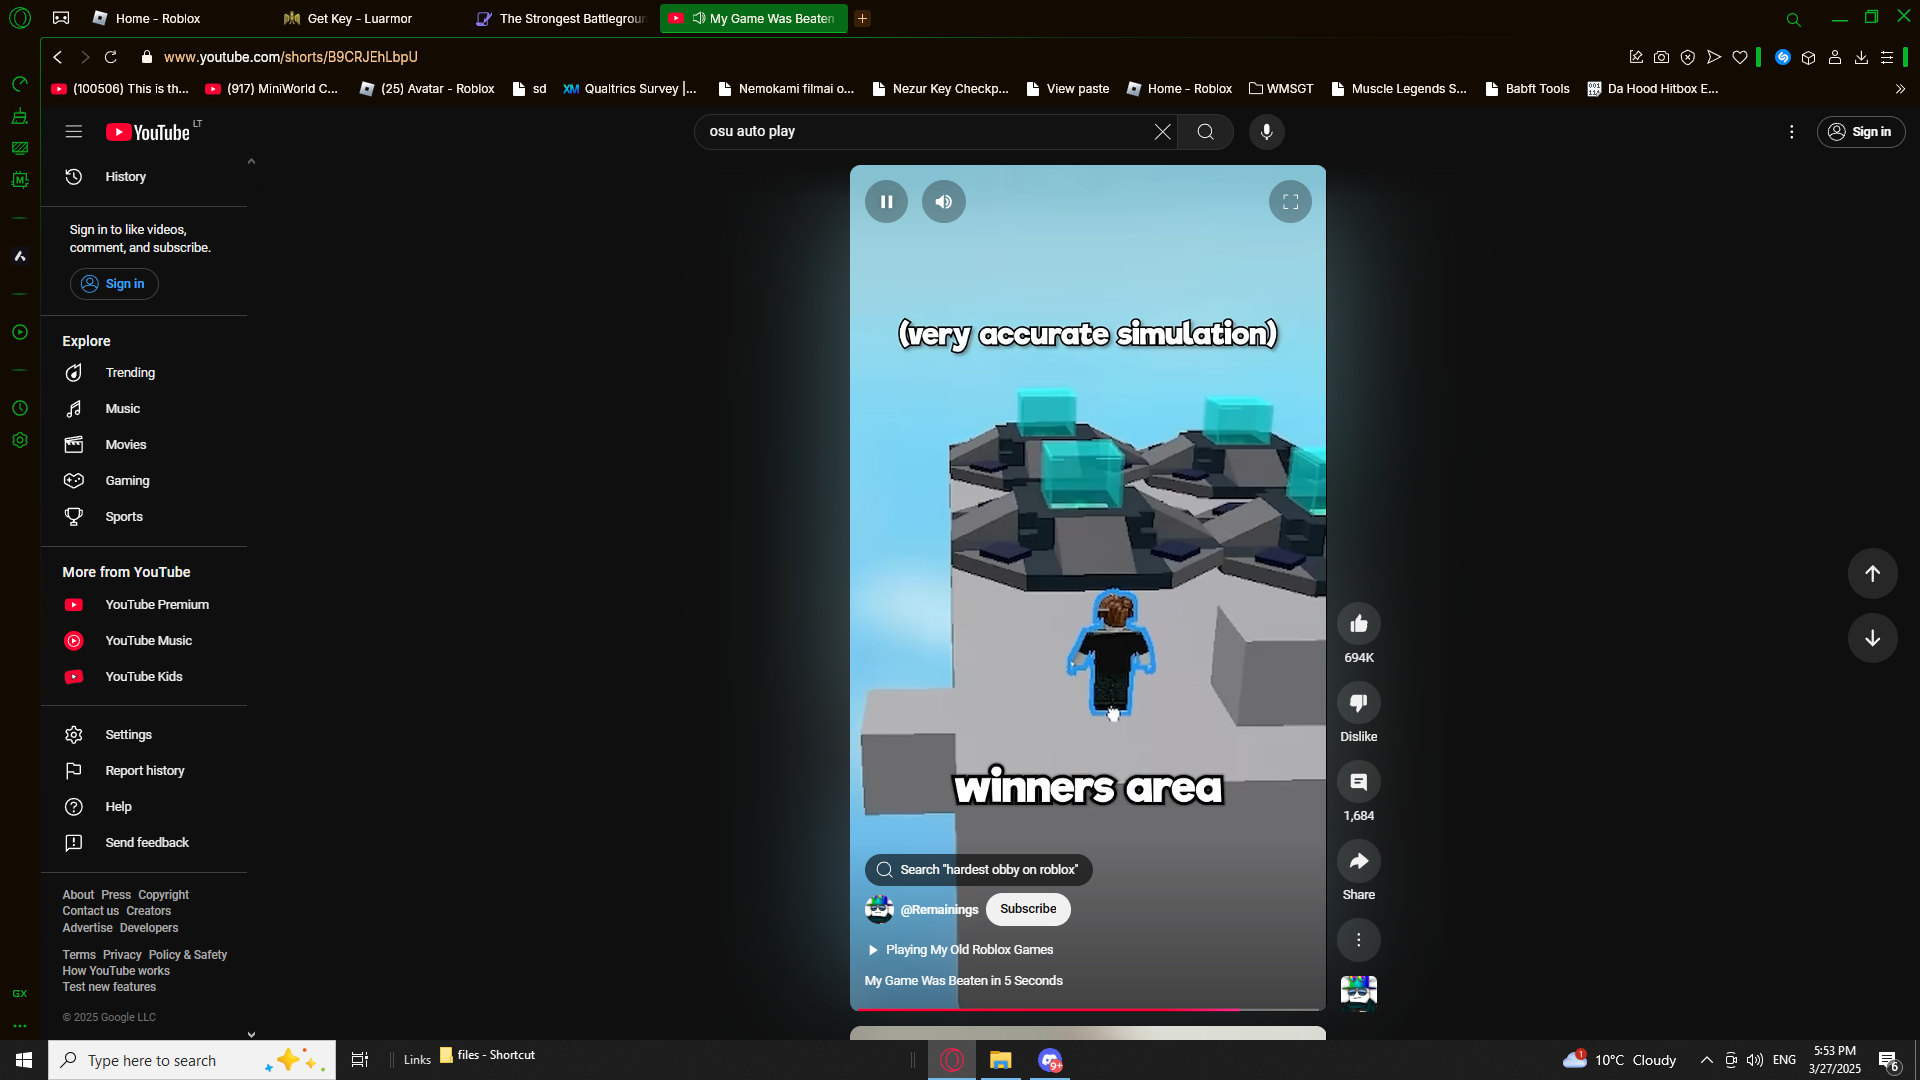Open browser downloads icon

click(x=1861, y=57)
